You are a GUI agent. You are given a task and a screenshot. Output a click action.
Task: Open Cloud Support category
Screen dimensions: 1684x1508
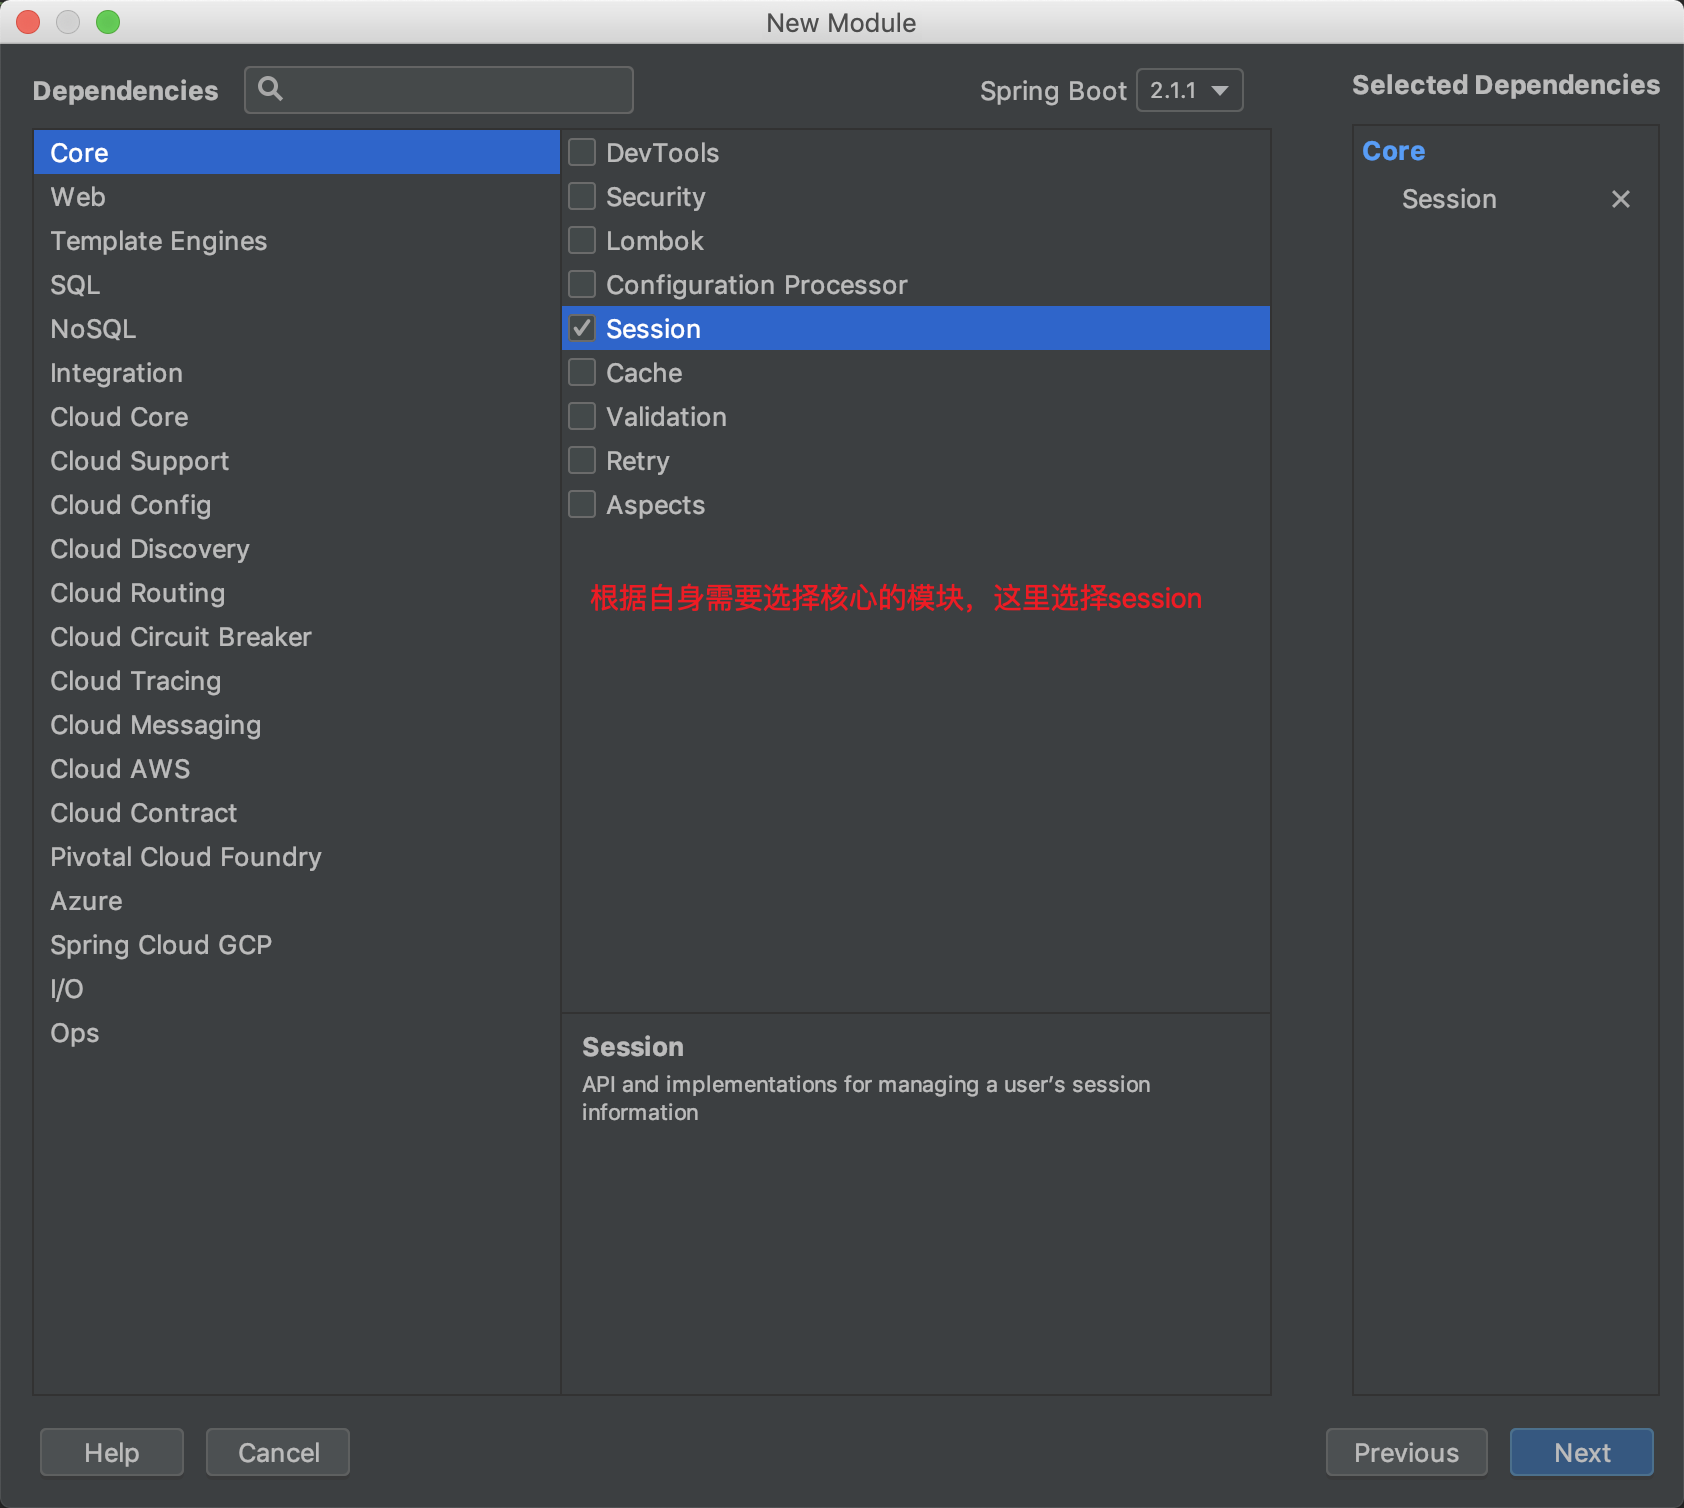point(297,460)
